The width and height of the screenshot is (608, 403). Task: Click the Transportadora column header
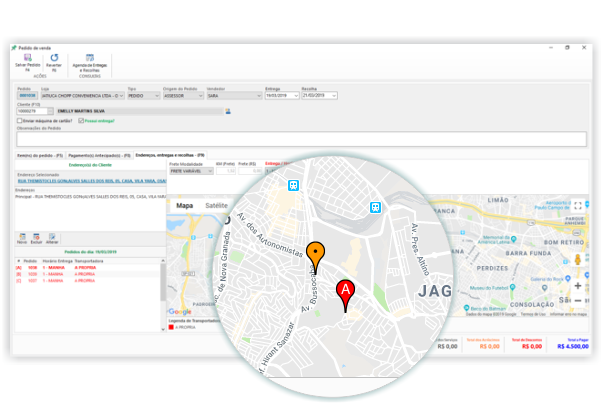(x=89, y=261)
